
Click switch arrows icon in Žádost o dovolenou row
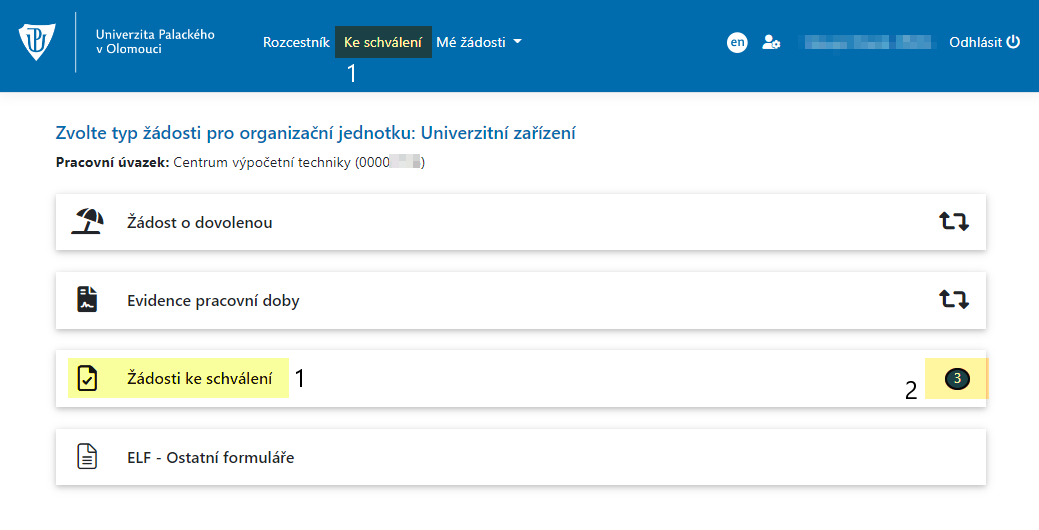click(x=954, y=222)
